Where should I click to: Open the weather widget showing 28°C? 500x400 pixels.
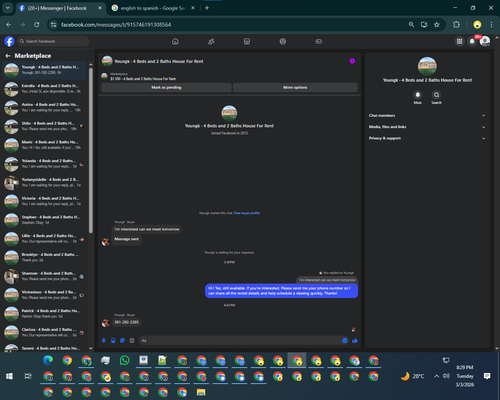(412, 376)
